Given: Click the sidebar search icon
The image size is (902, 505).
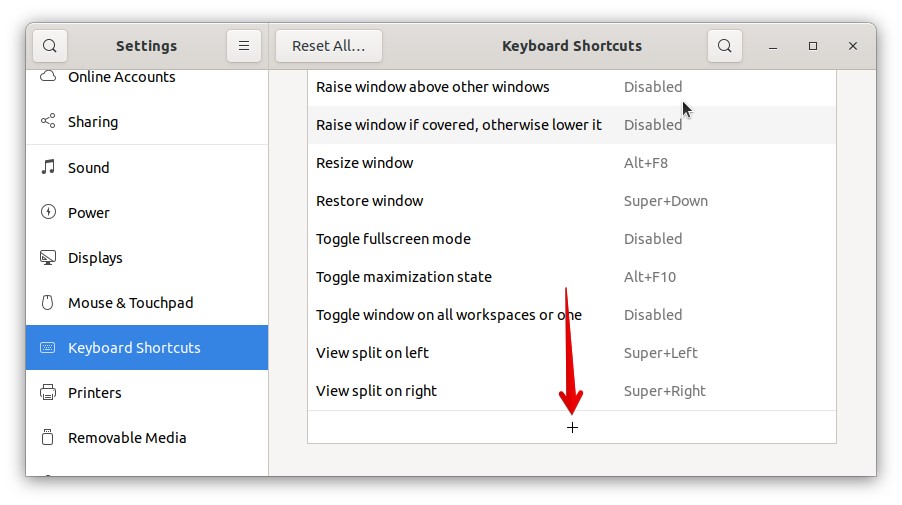Looking at the screenshot, I should pos(49,46).
